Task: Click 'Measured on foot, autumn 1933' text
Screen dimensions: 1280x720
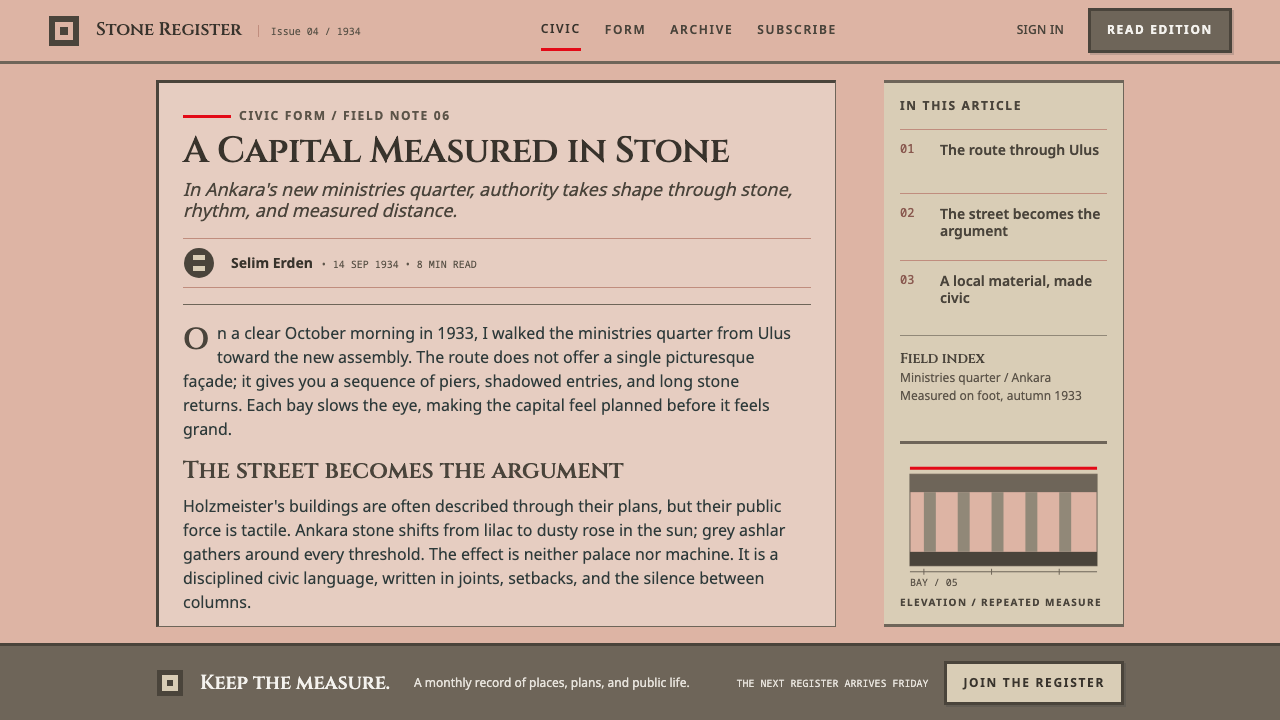Action: click(x=991, y=396)
